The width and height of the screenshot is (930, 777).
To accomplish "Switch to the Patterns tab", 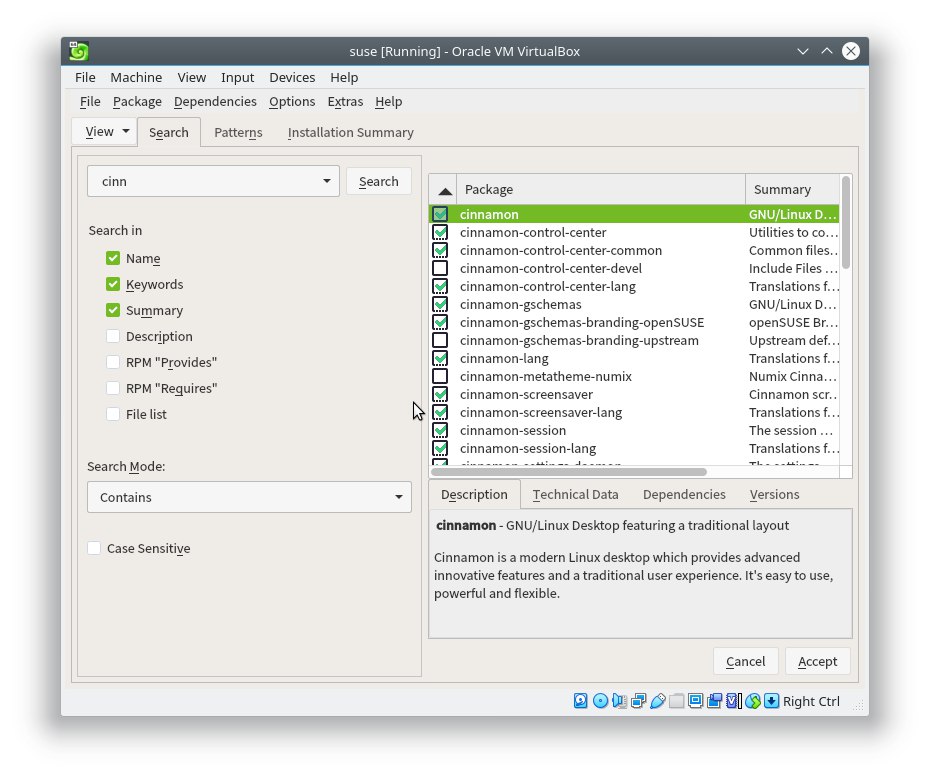I will point(238,132).
